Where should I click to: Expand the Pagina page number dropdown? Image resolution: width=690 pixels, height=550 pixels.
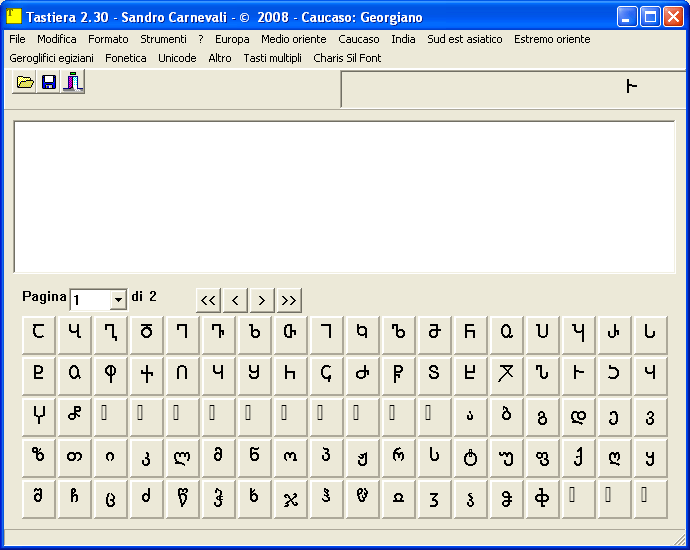[118, 300]
